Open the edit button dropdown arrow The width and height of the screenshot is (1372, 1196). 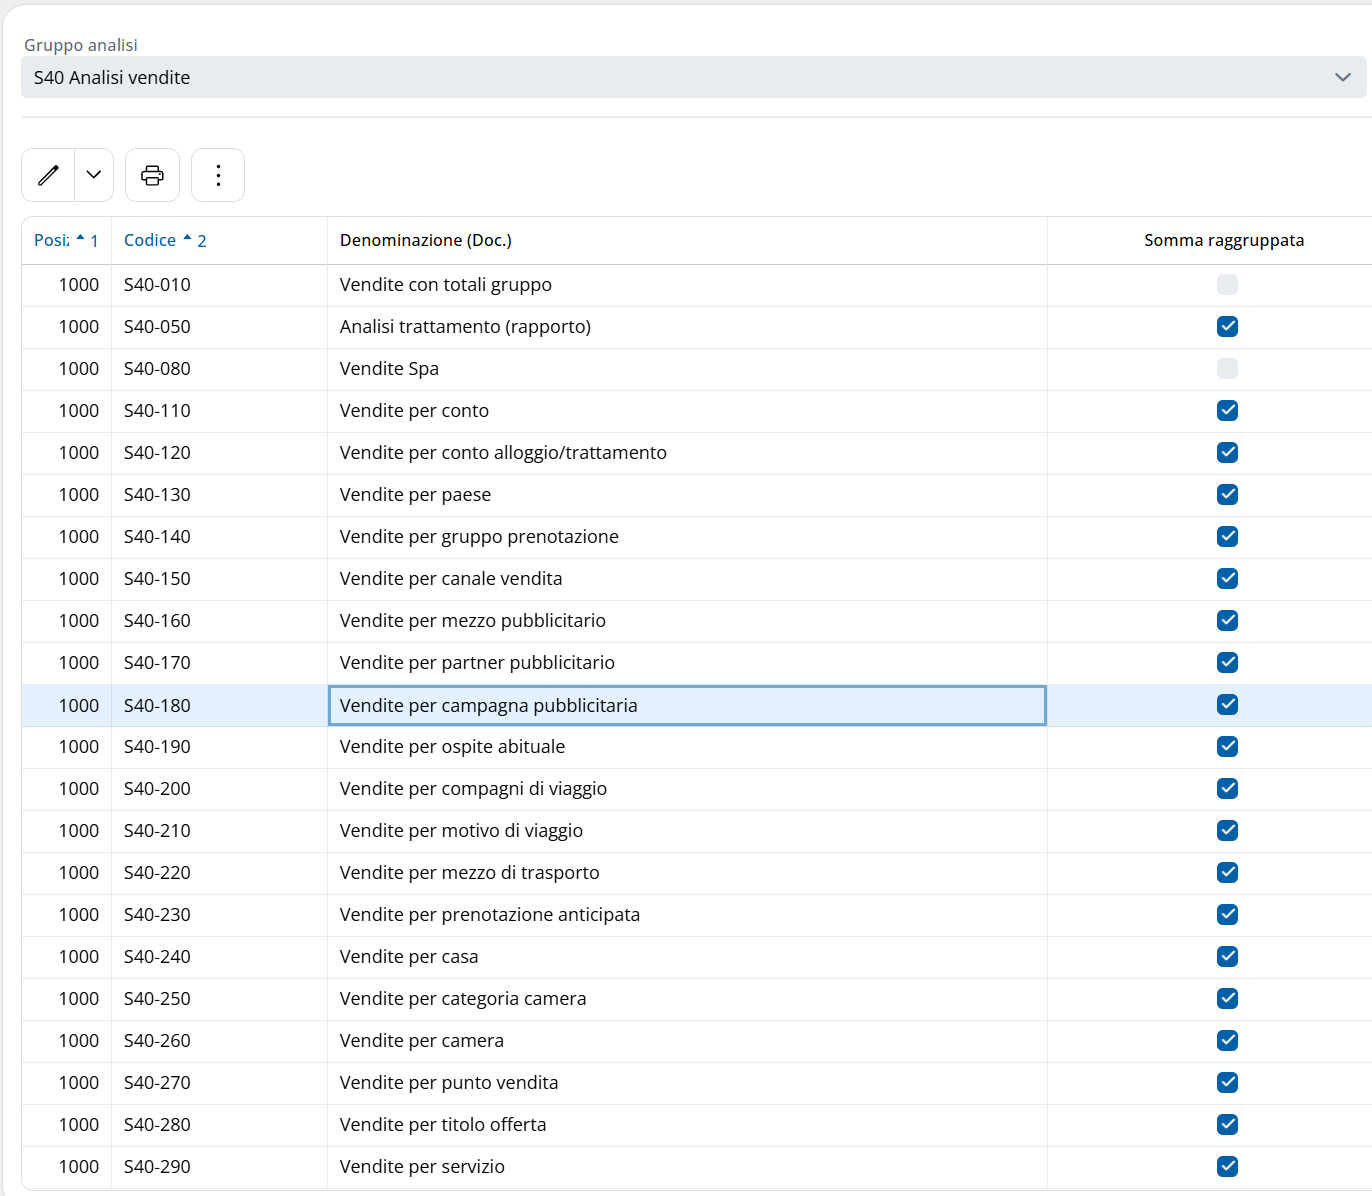point(94,175)
